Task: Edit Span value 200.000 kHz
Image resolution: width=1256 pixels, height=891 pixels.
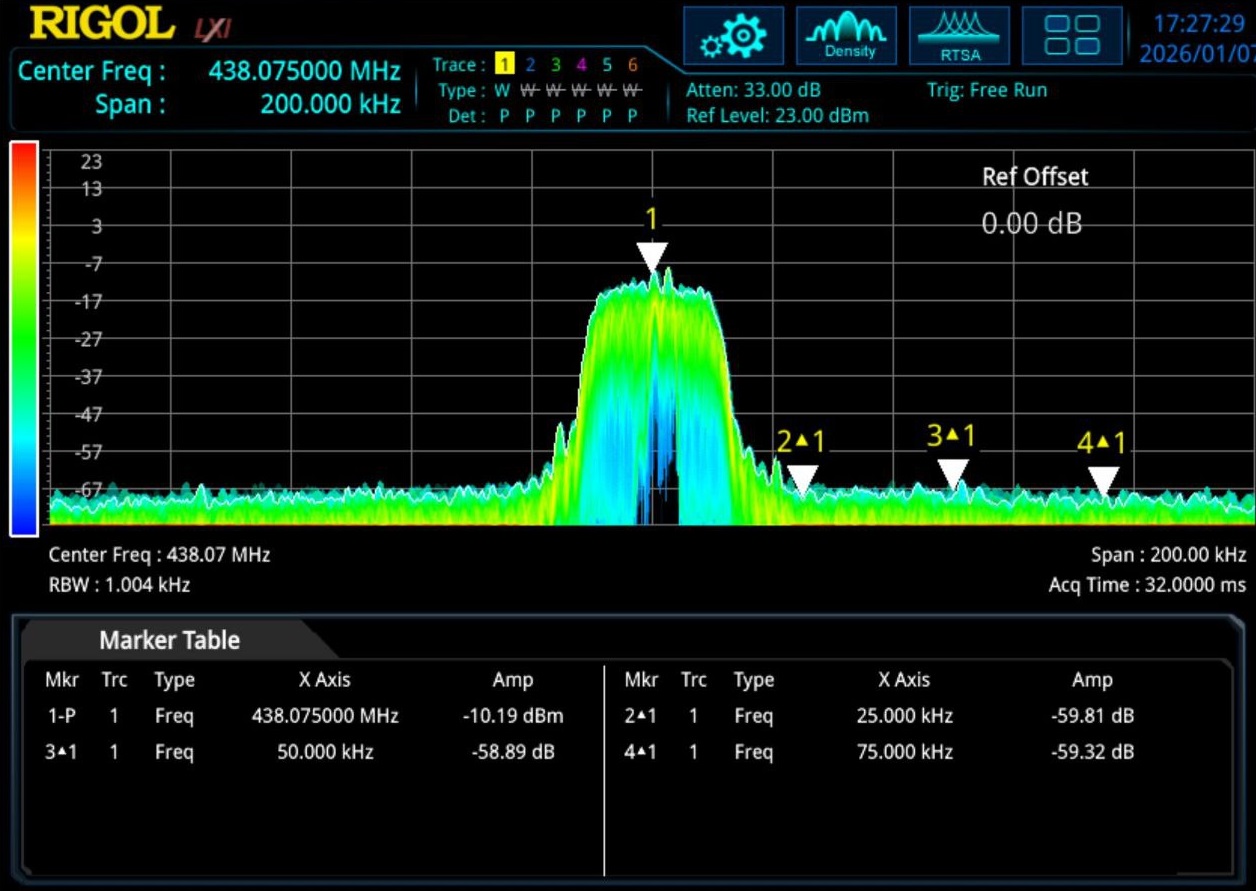Action: 330,104
